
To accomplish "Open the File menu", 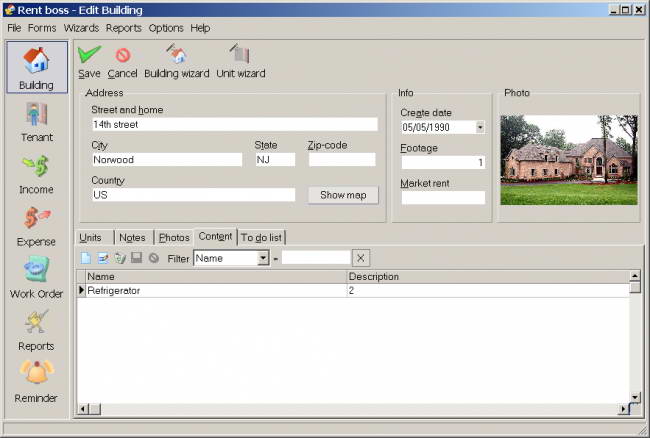I will (14, 28).
